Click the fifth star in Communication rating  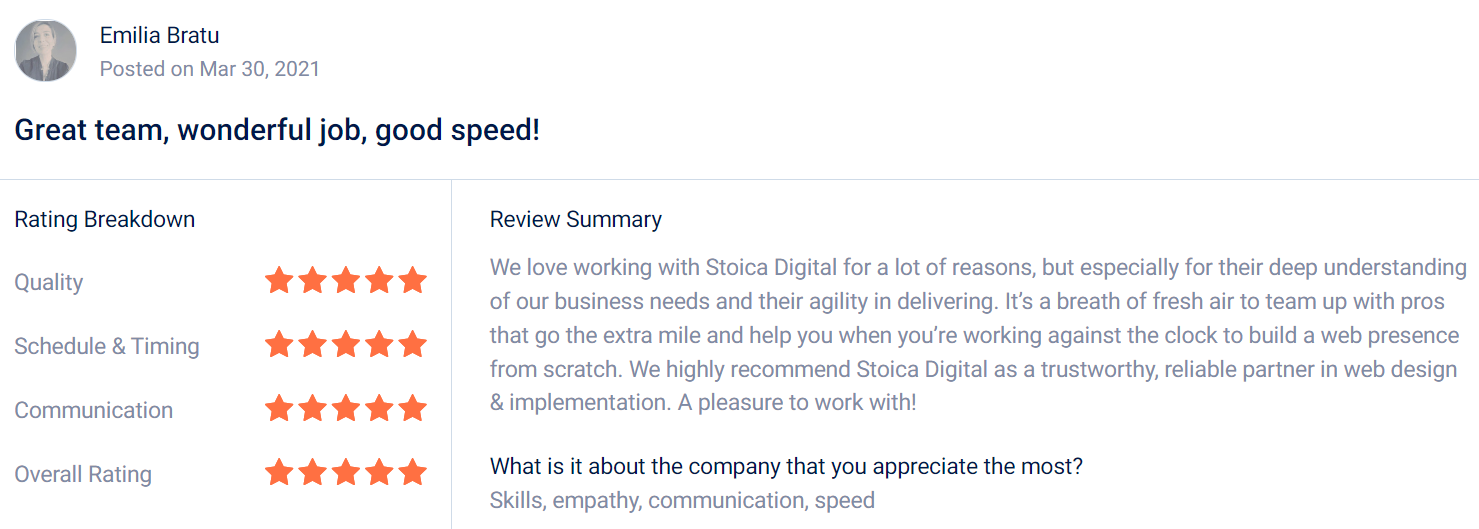click(412, 409)
